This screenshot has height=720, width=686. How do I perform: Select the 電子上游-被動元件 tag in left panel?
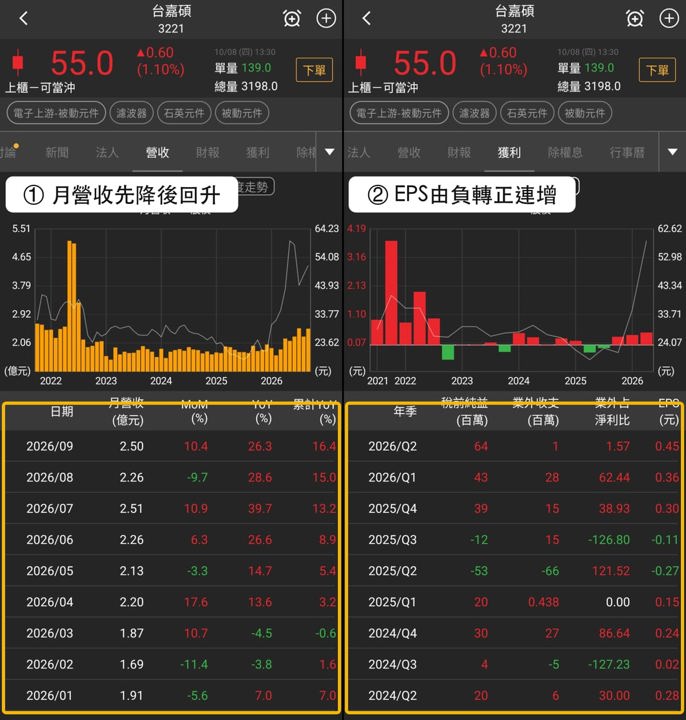pyautogui.click(x=56, y=113)
